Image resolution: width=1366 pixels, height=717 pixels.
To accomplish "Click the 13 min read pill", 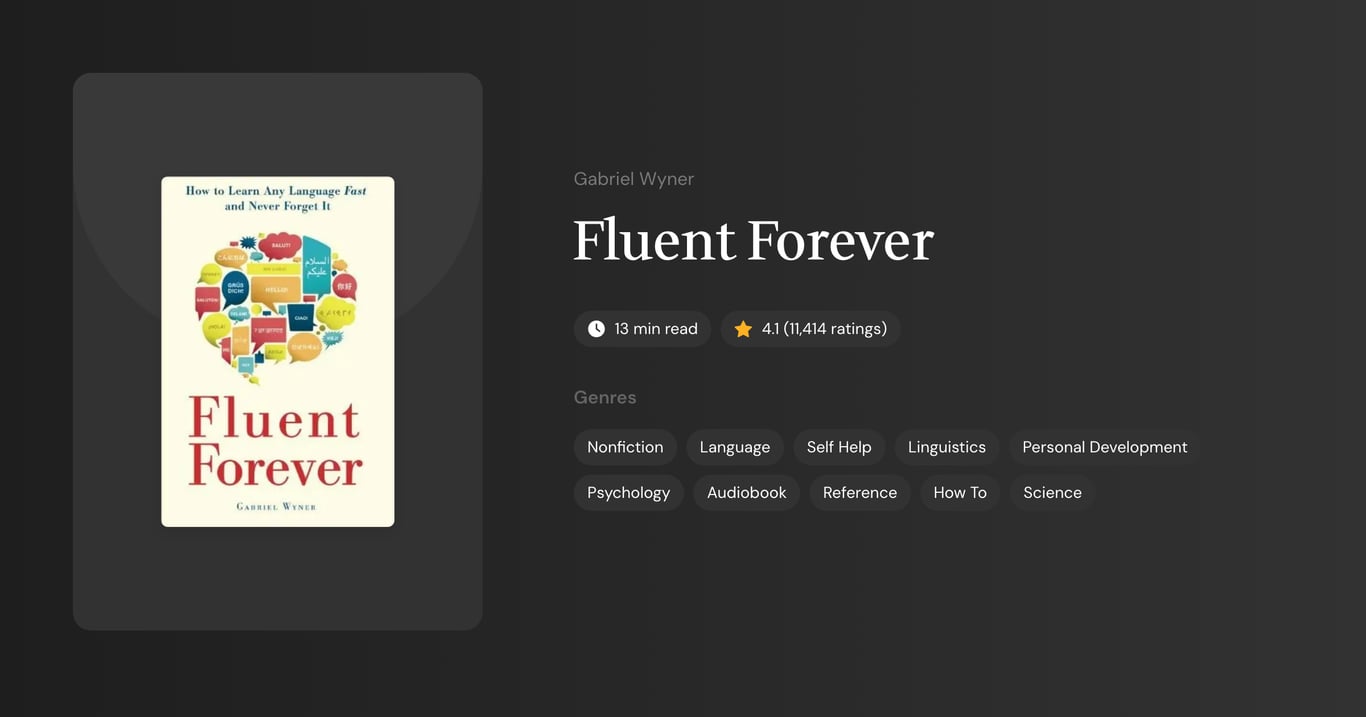I will point(642,328).
